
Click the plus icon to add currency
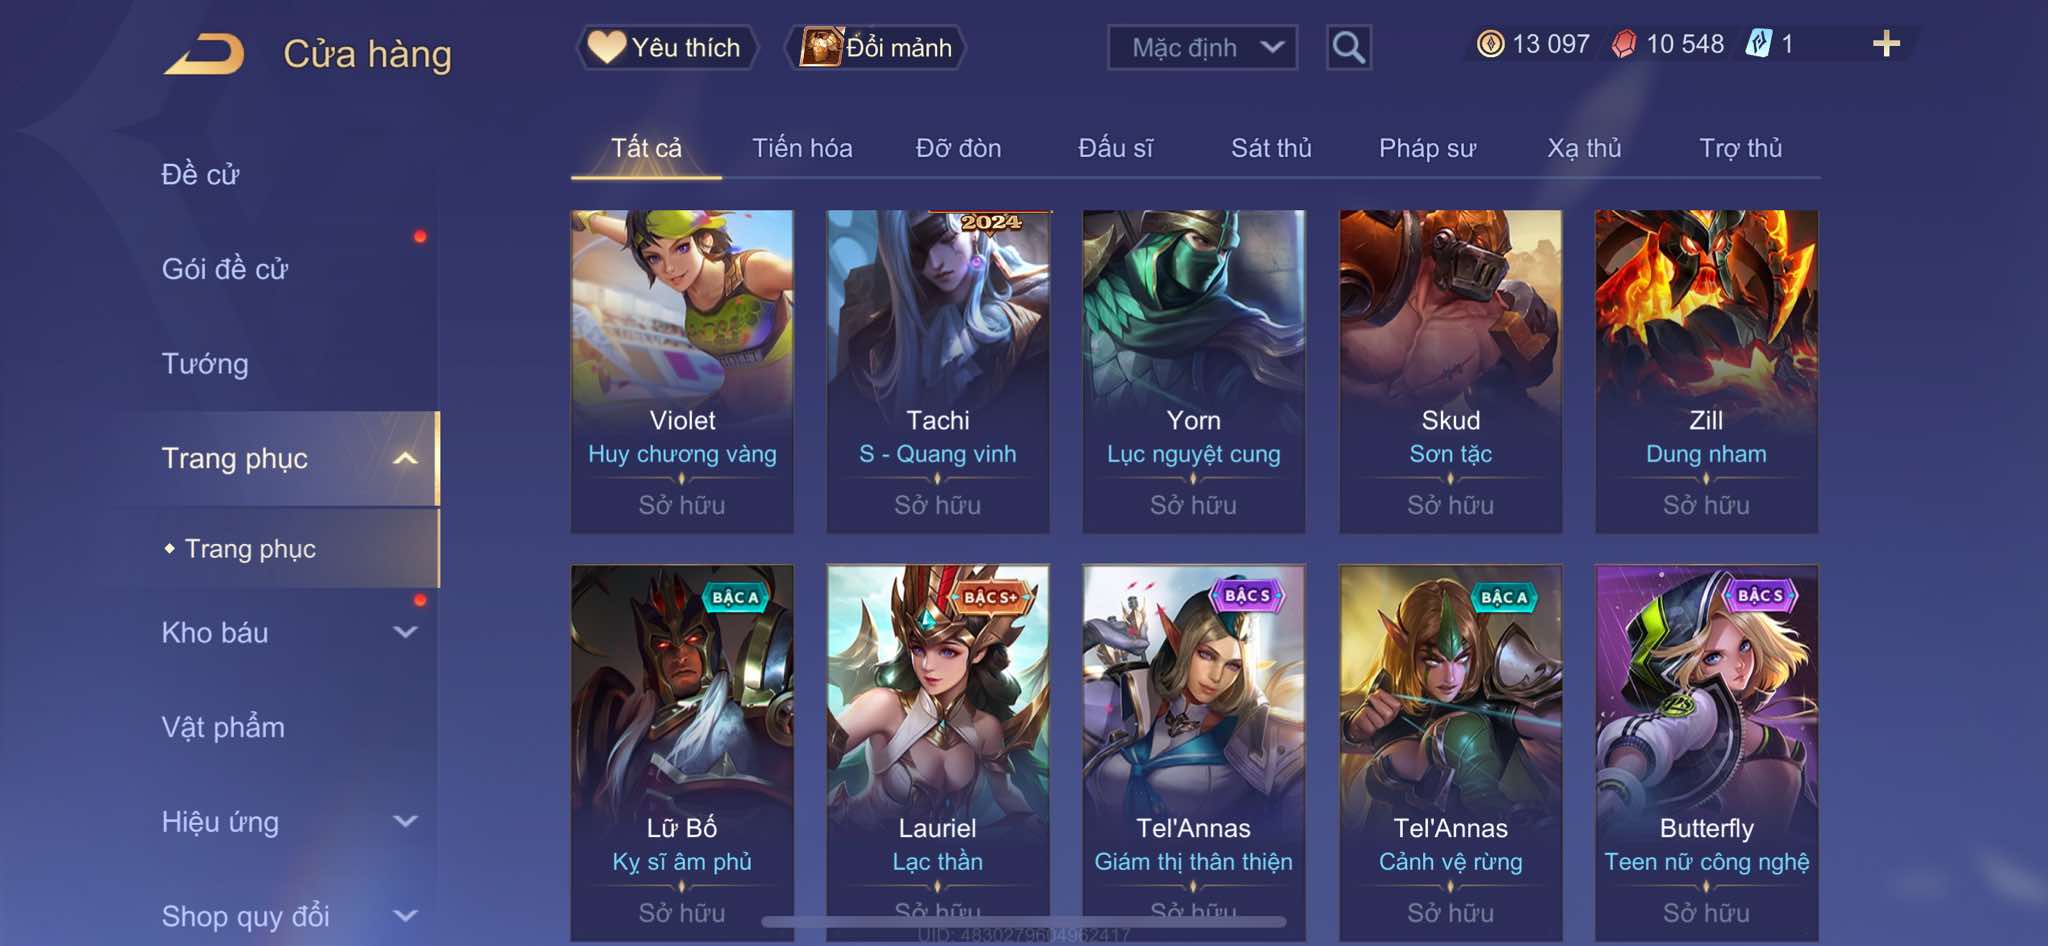pyautogui.click(x=1886, y=44)
